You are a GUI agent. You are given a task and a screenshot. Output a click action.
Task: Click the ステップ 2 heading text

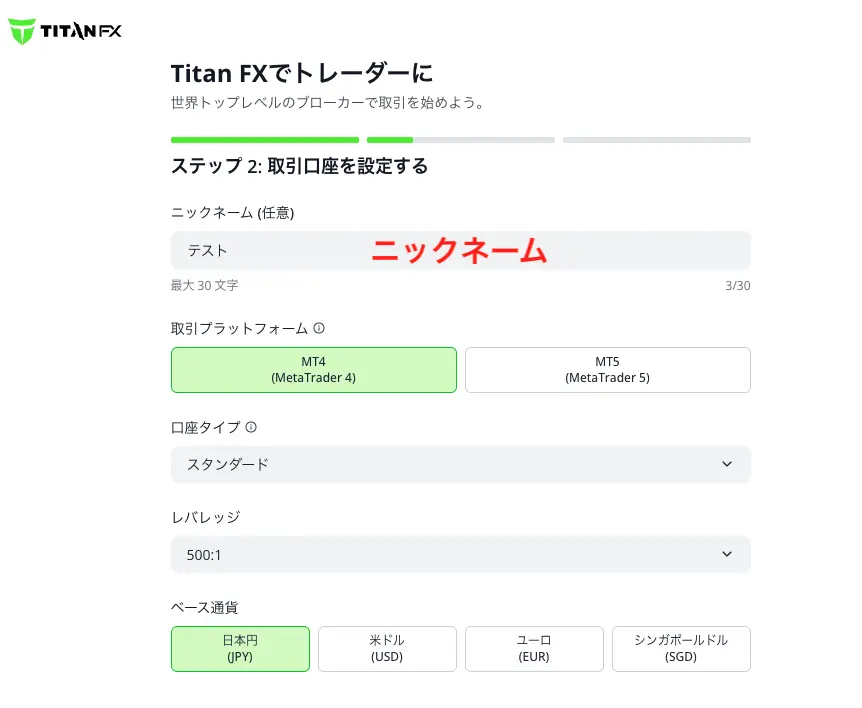click(x=300, y=165)
